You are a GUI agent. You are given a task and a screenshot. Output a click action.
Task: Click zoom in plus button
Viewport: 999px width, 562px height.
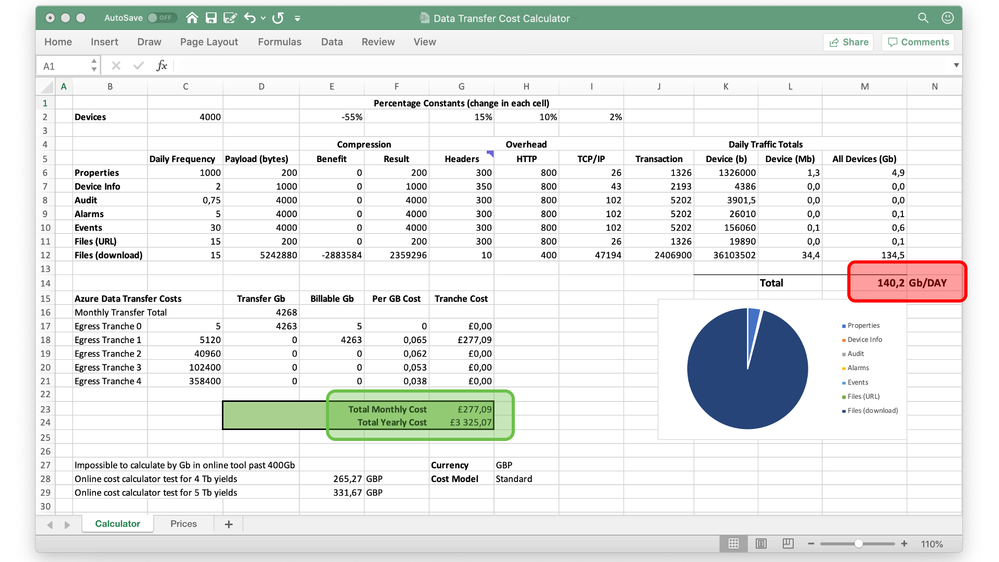[x=904, y=544]
